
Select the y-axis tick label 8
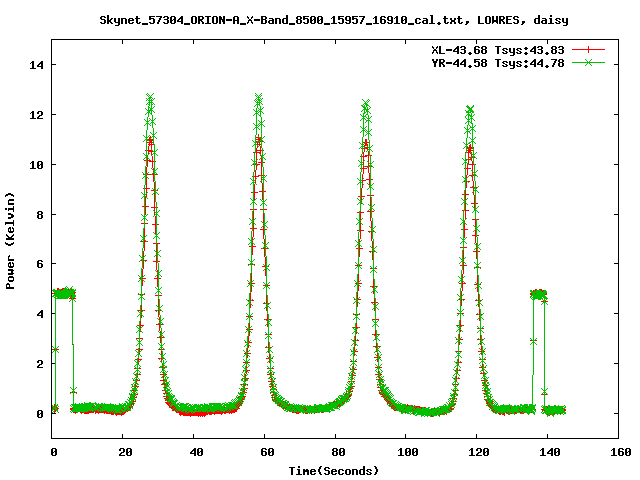pyautogui.click(x=40, y=215)
